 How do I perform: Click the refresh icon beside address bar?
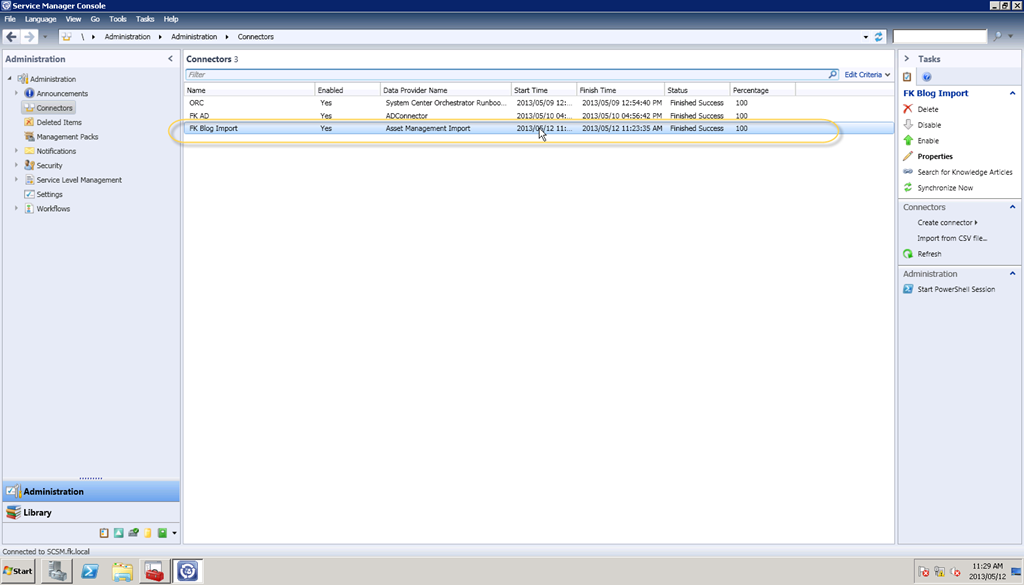[879, 37]
